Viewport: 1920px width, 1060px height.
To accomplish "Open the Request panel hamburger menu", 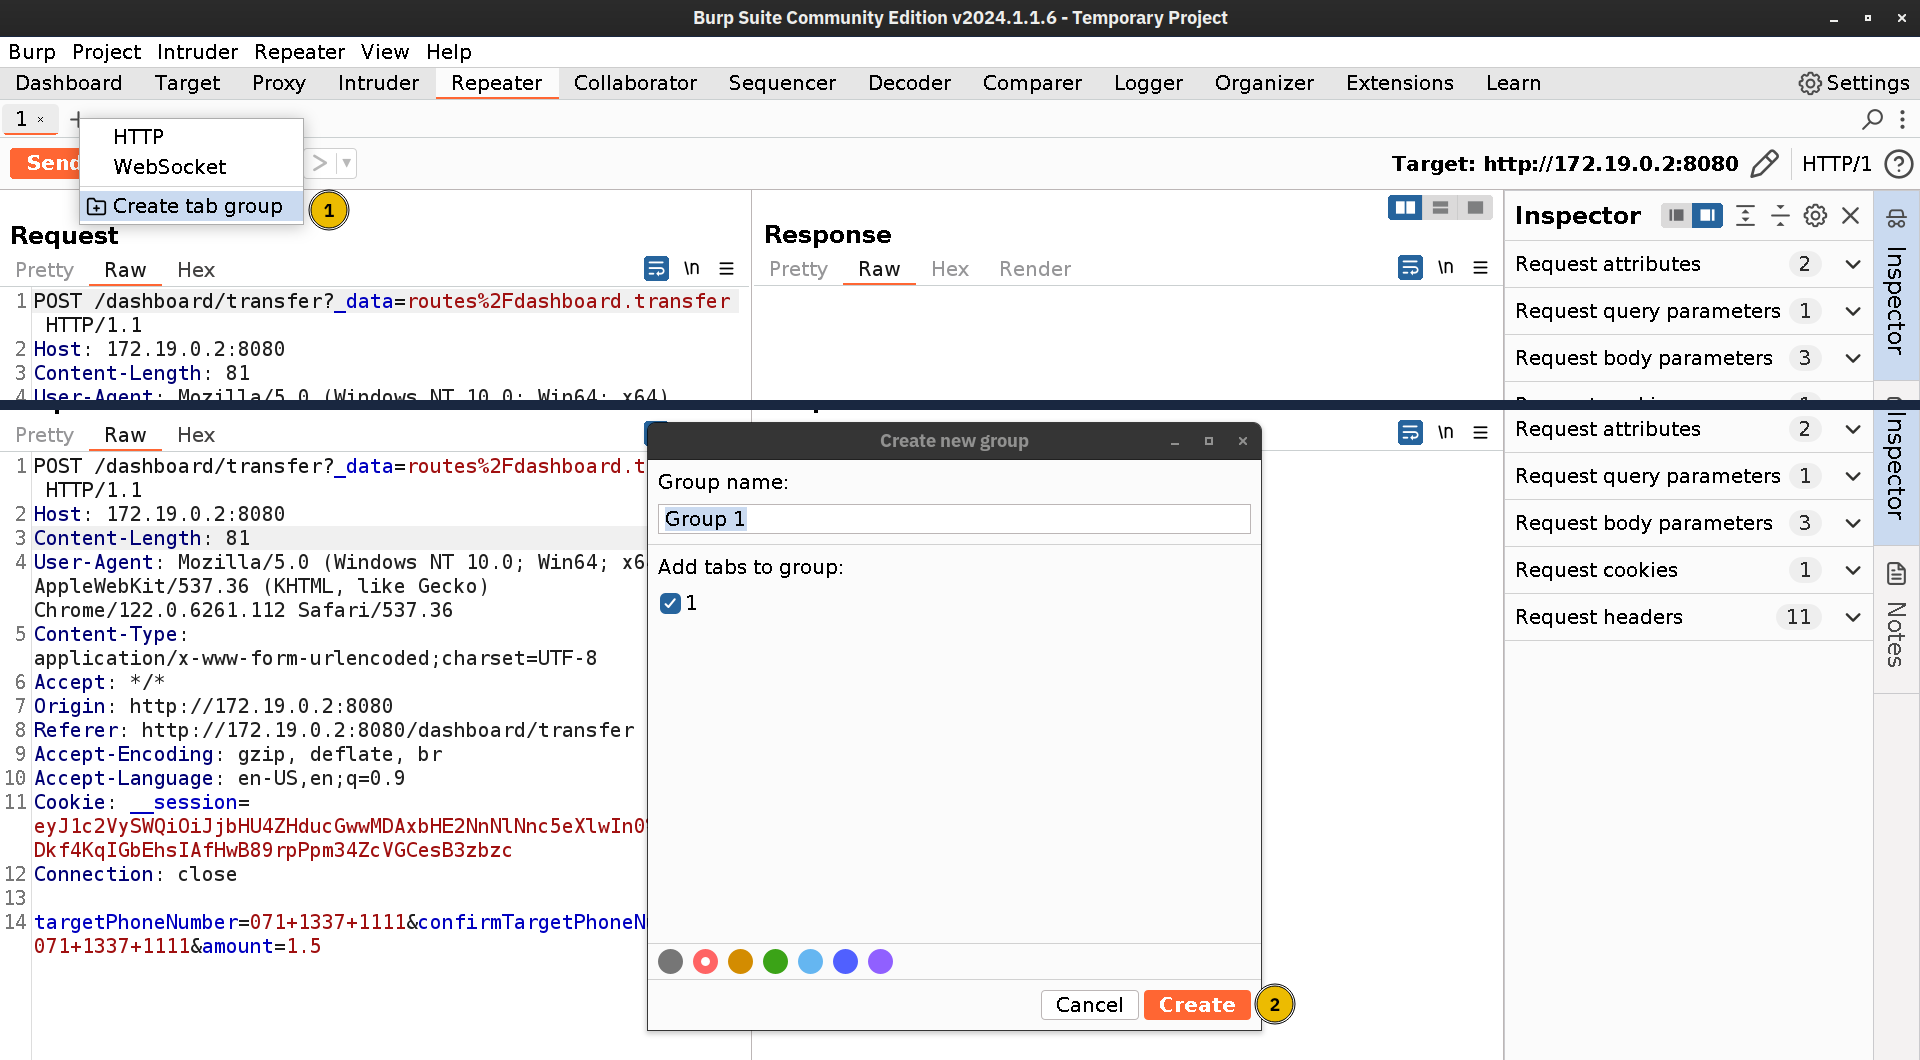I will pyautogui.click(x=727, y=268).
